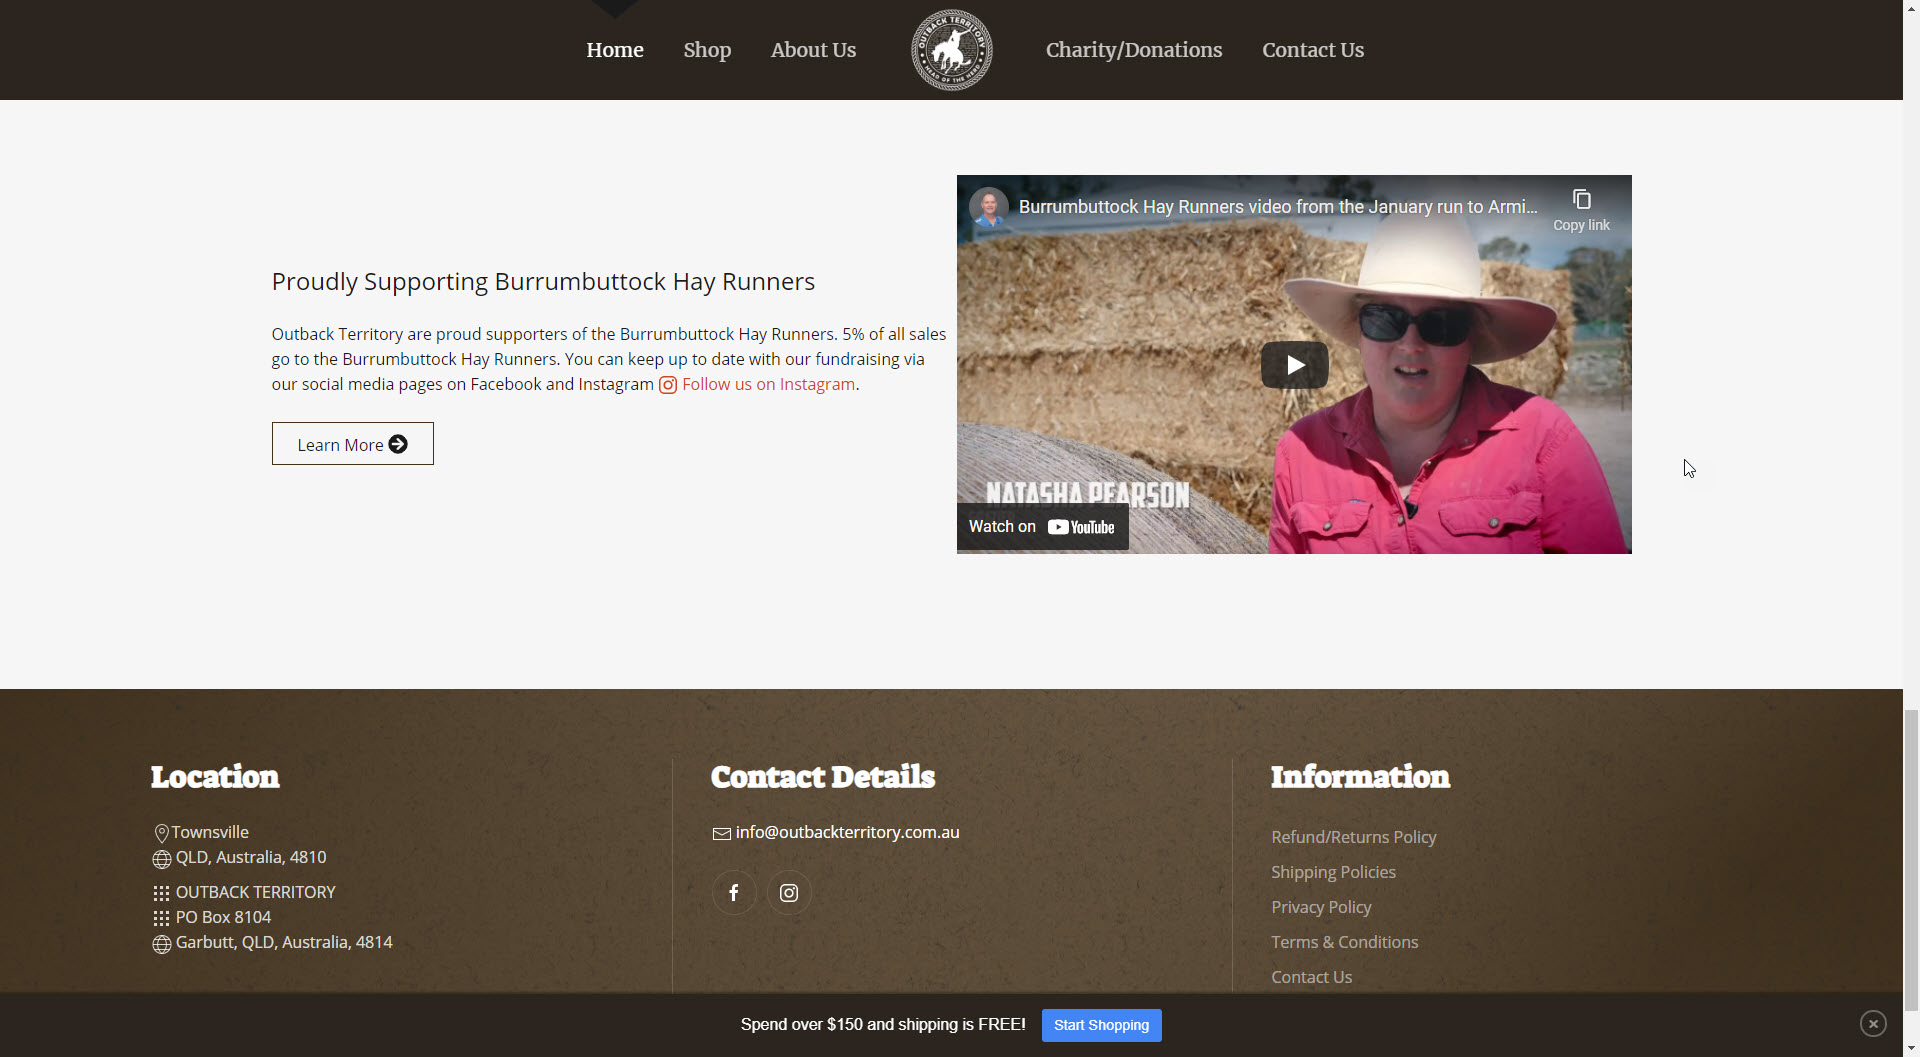
Task: Click grid icon beside PO Box 8104
Action: point(161,918)
